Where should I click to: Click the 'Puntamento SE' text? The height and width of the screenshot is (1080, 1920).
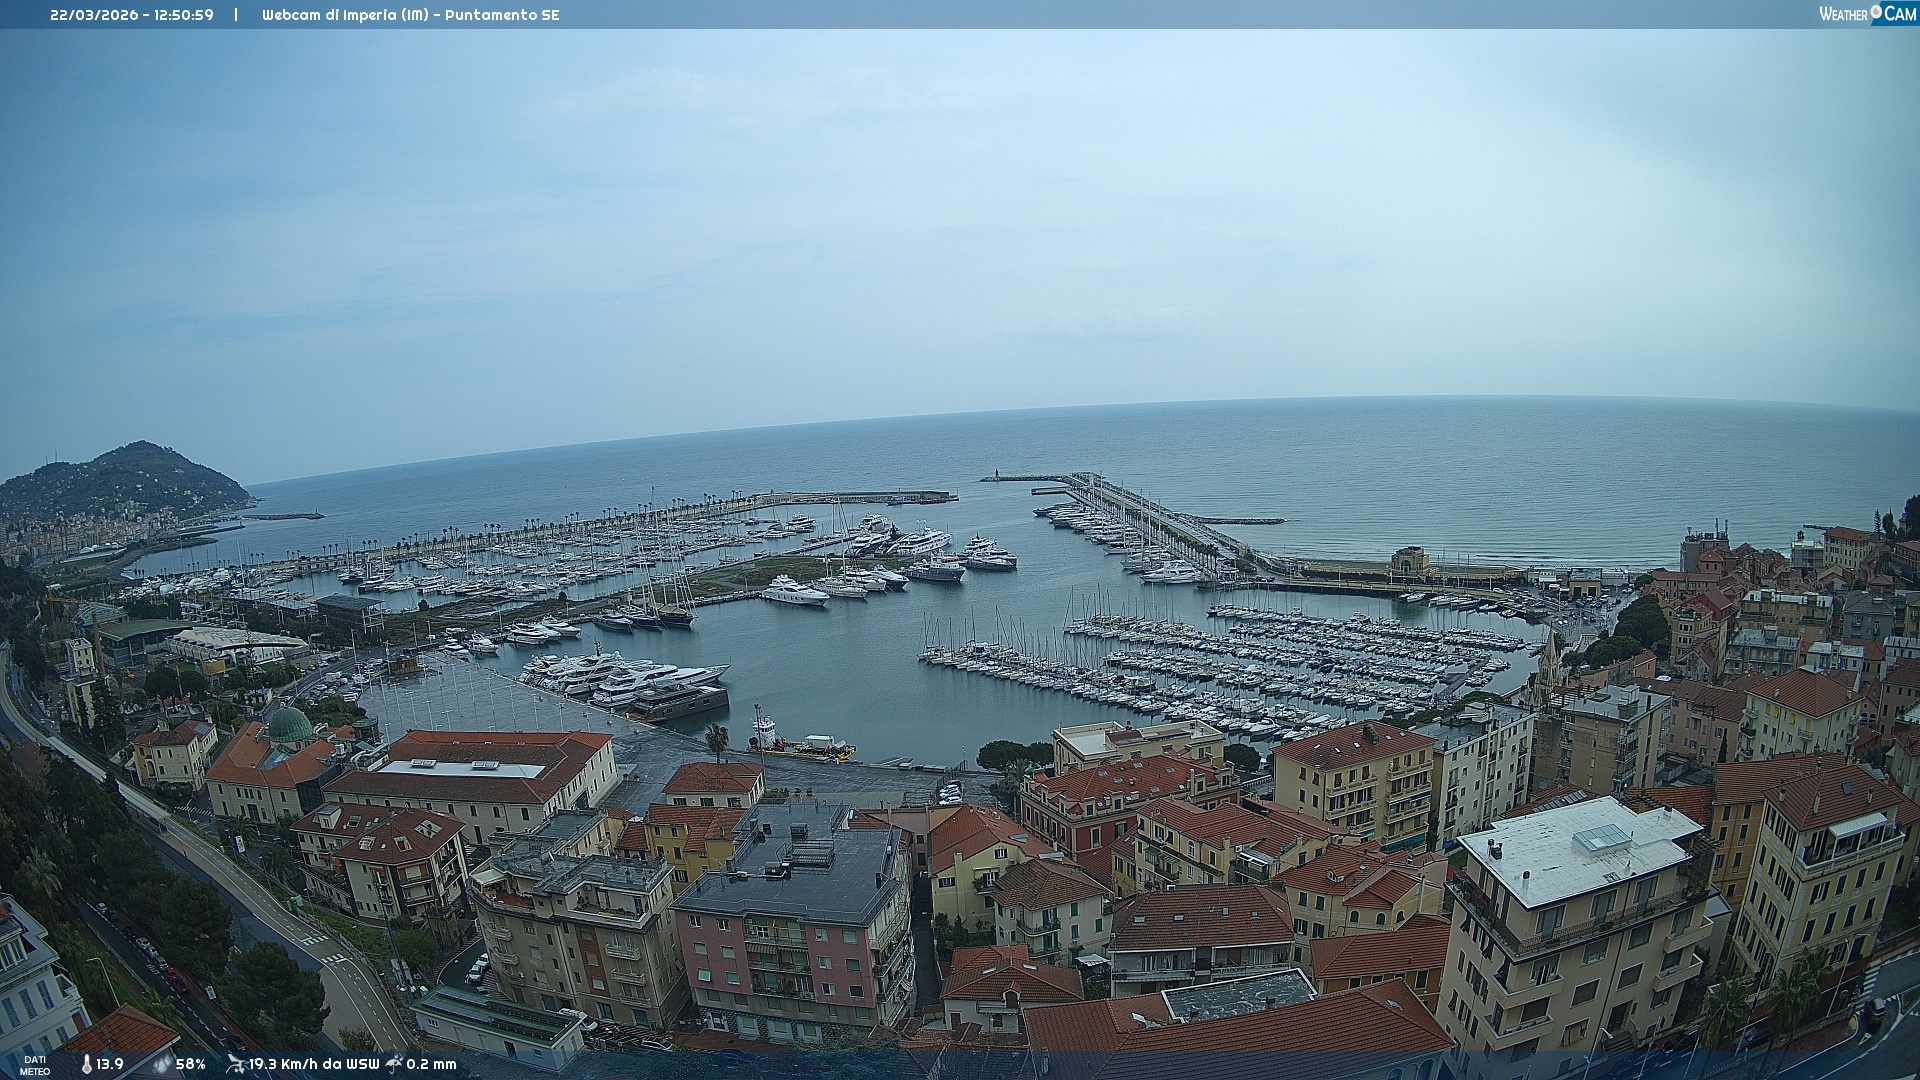[x=502, y=15]
